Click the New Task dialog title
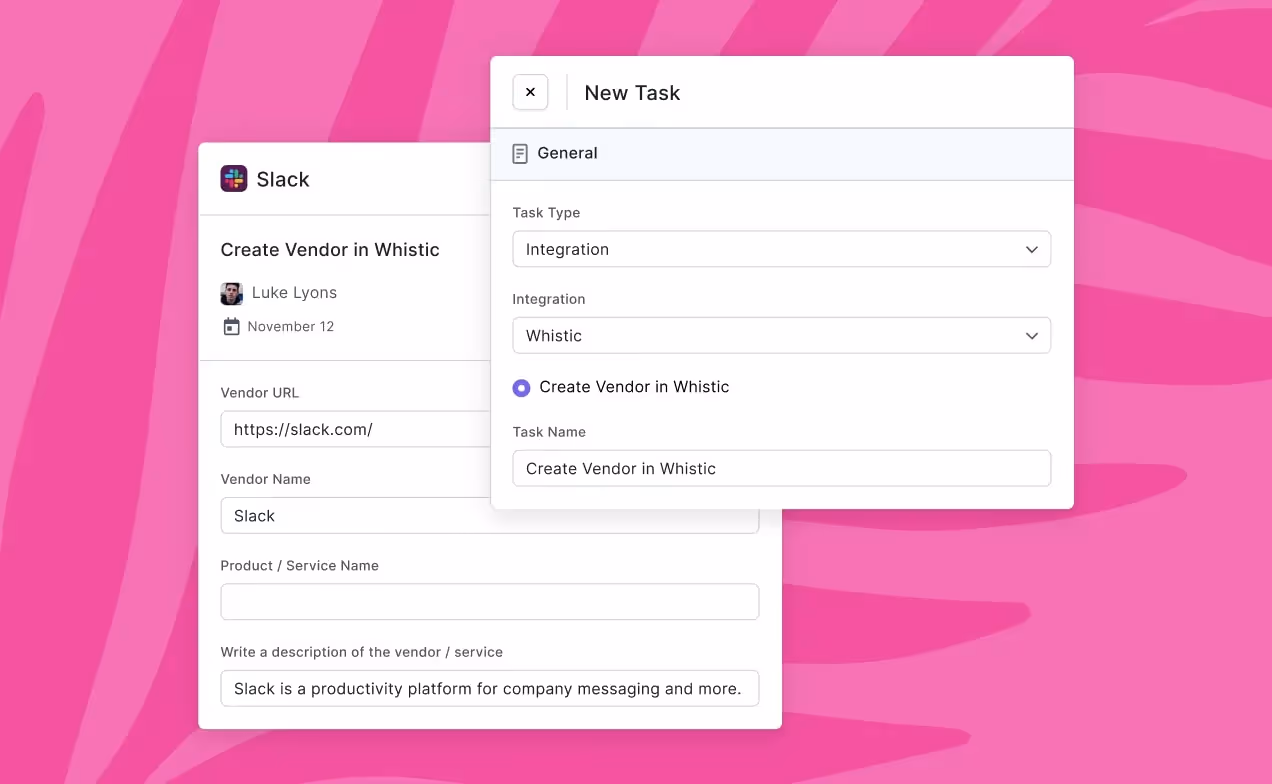Viewport: 1272px width, 784px height. coord(632,93)
